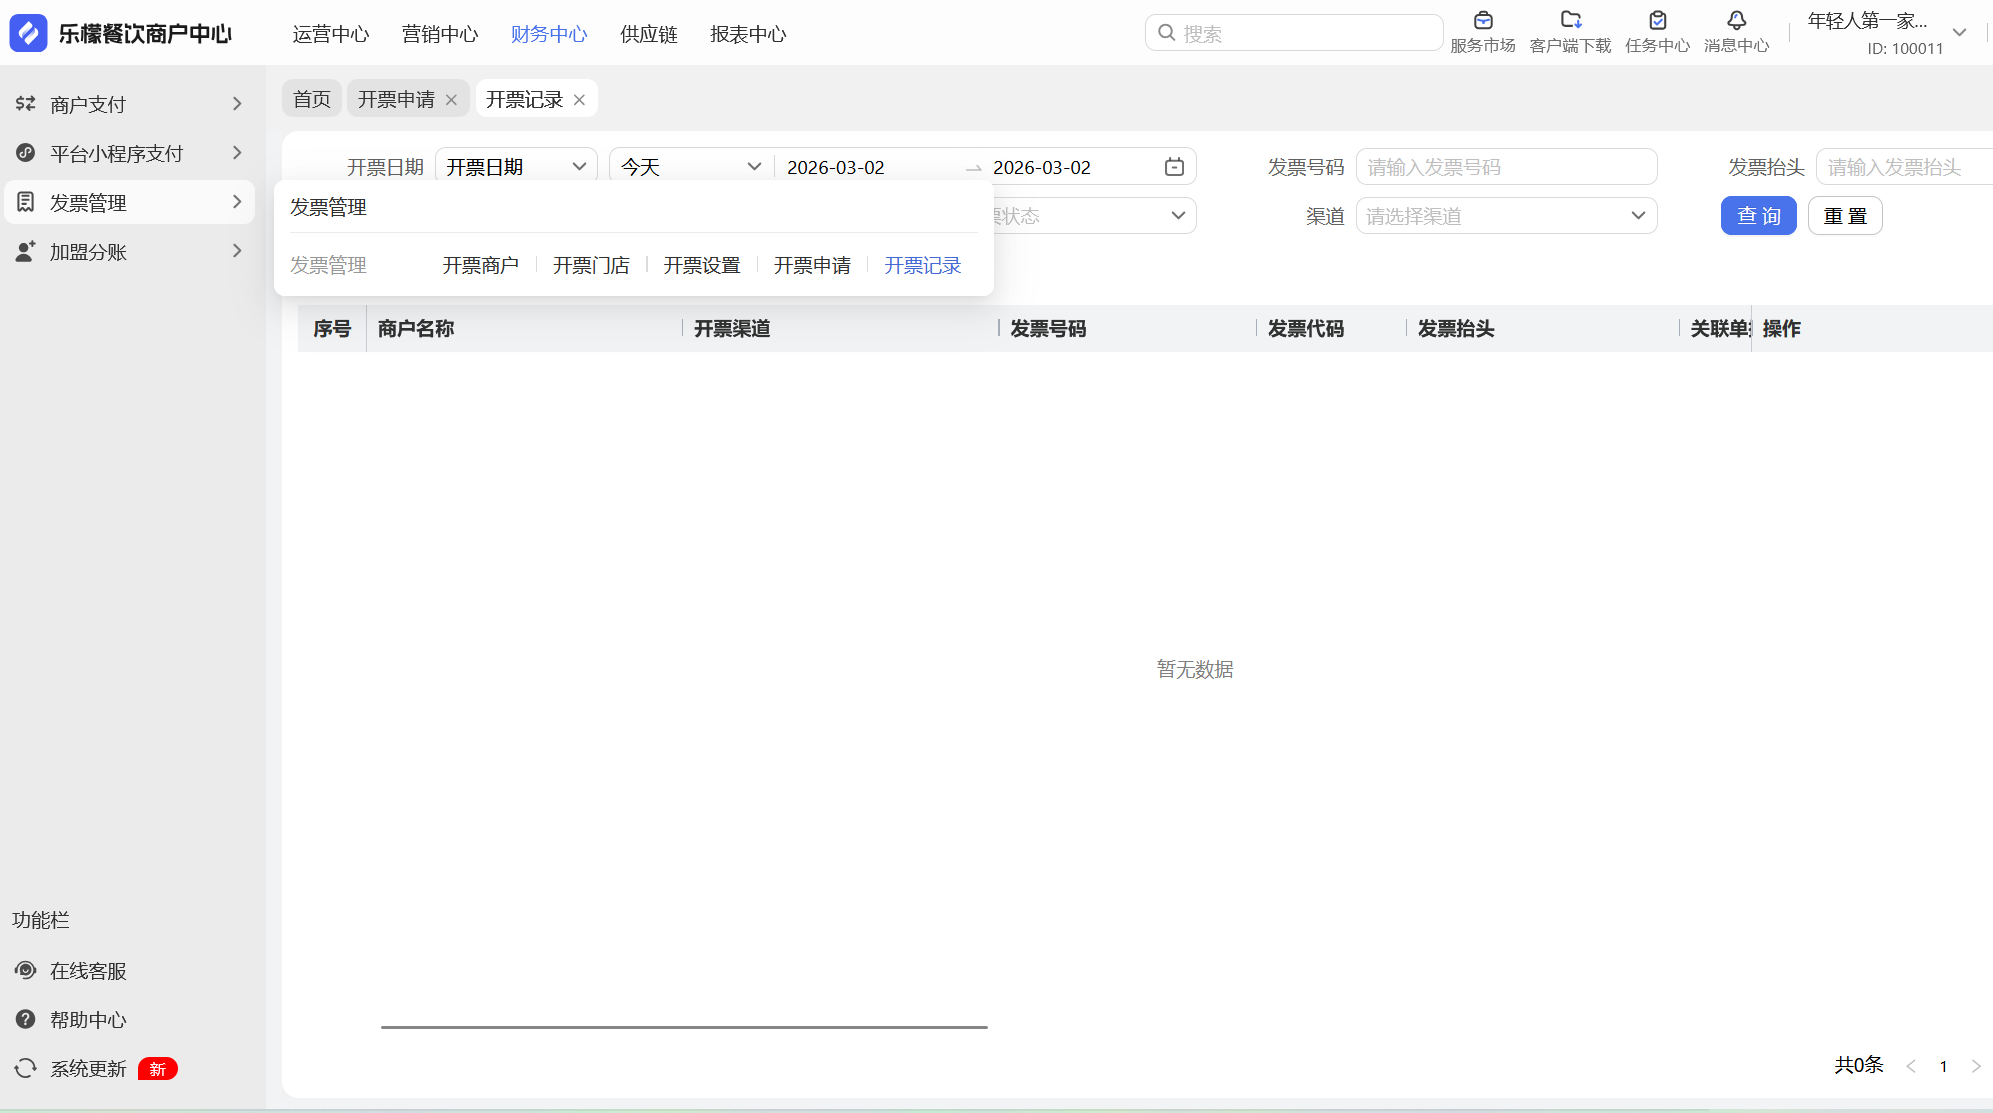Click the horizontal table scrollbar

pos(684,1027)
